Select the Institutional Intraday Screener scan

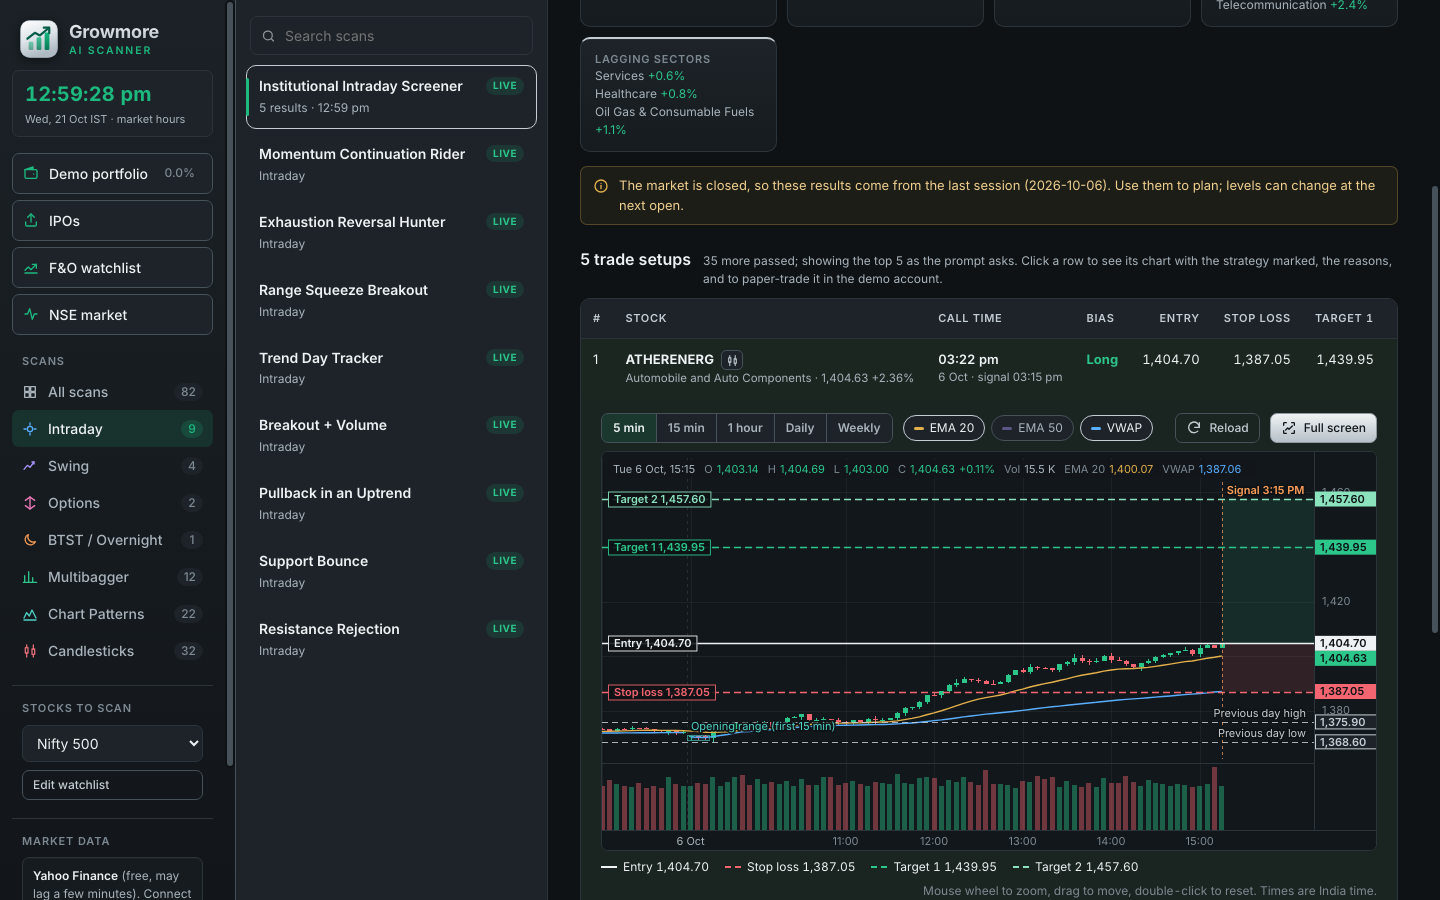[391, 97]
